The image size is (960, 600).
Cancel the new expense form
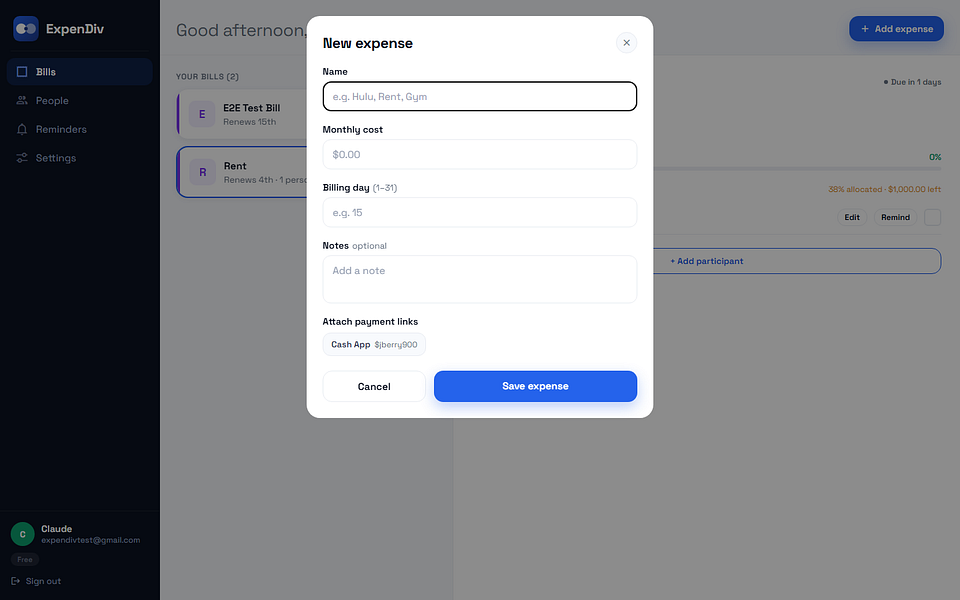374,386
